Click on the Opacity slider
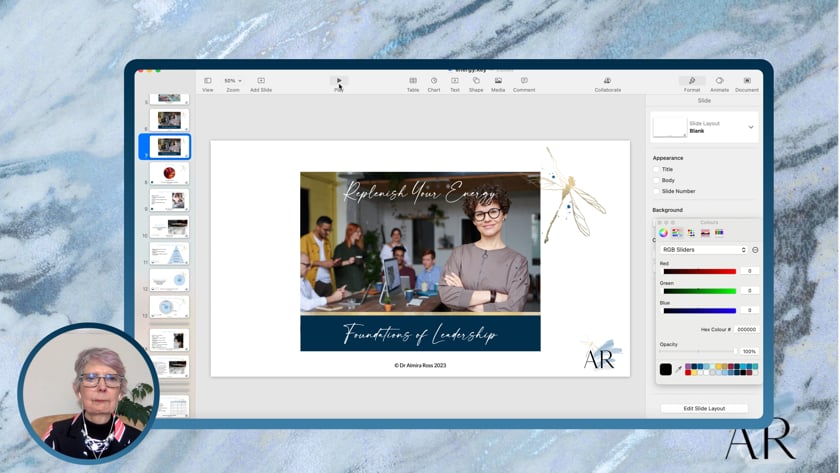This screenshot has height=473, width=840. point(698,351)
